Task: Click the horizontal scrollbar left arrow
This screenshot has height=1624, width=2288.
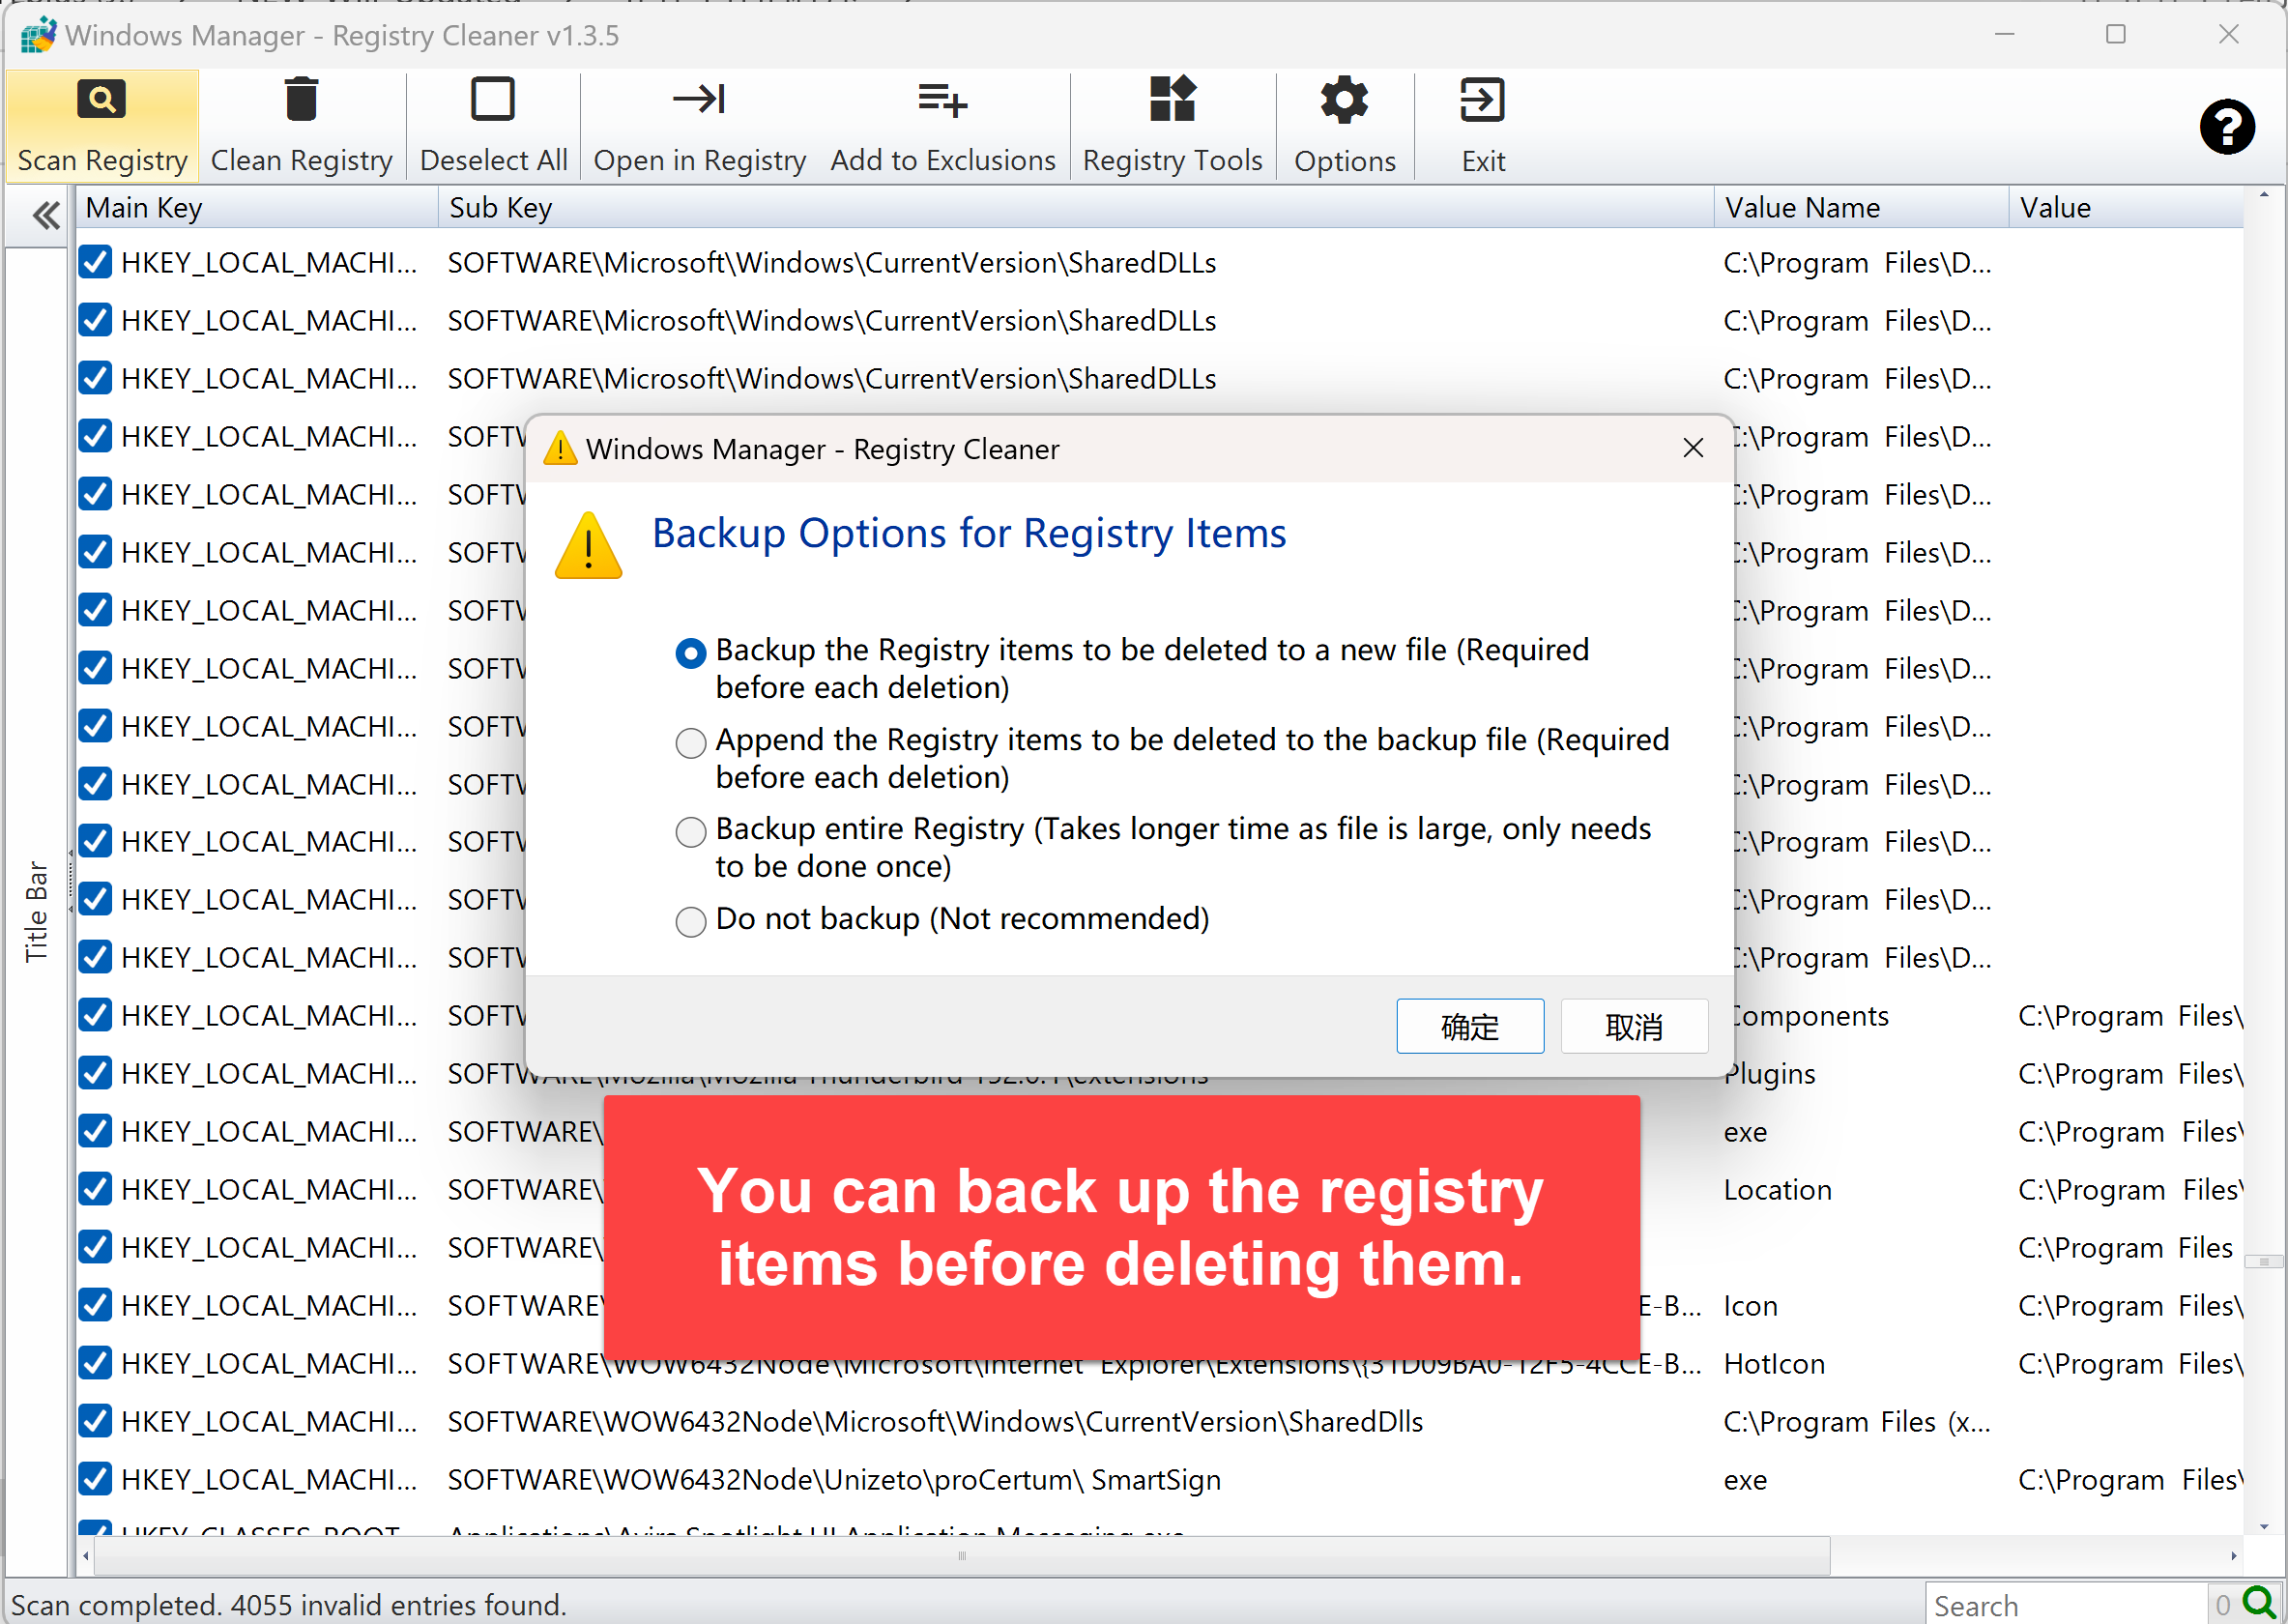Action: pyautogui.click(x=86, y=1556)
